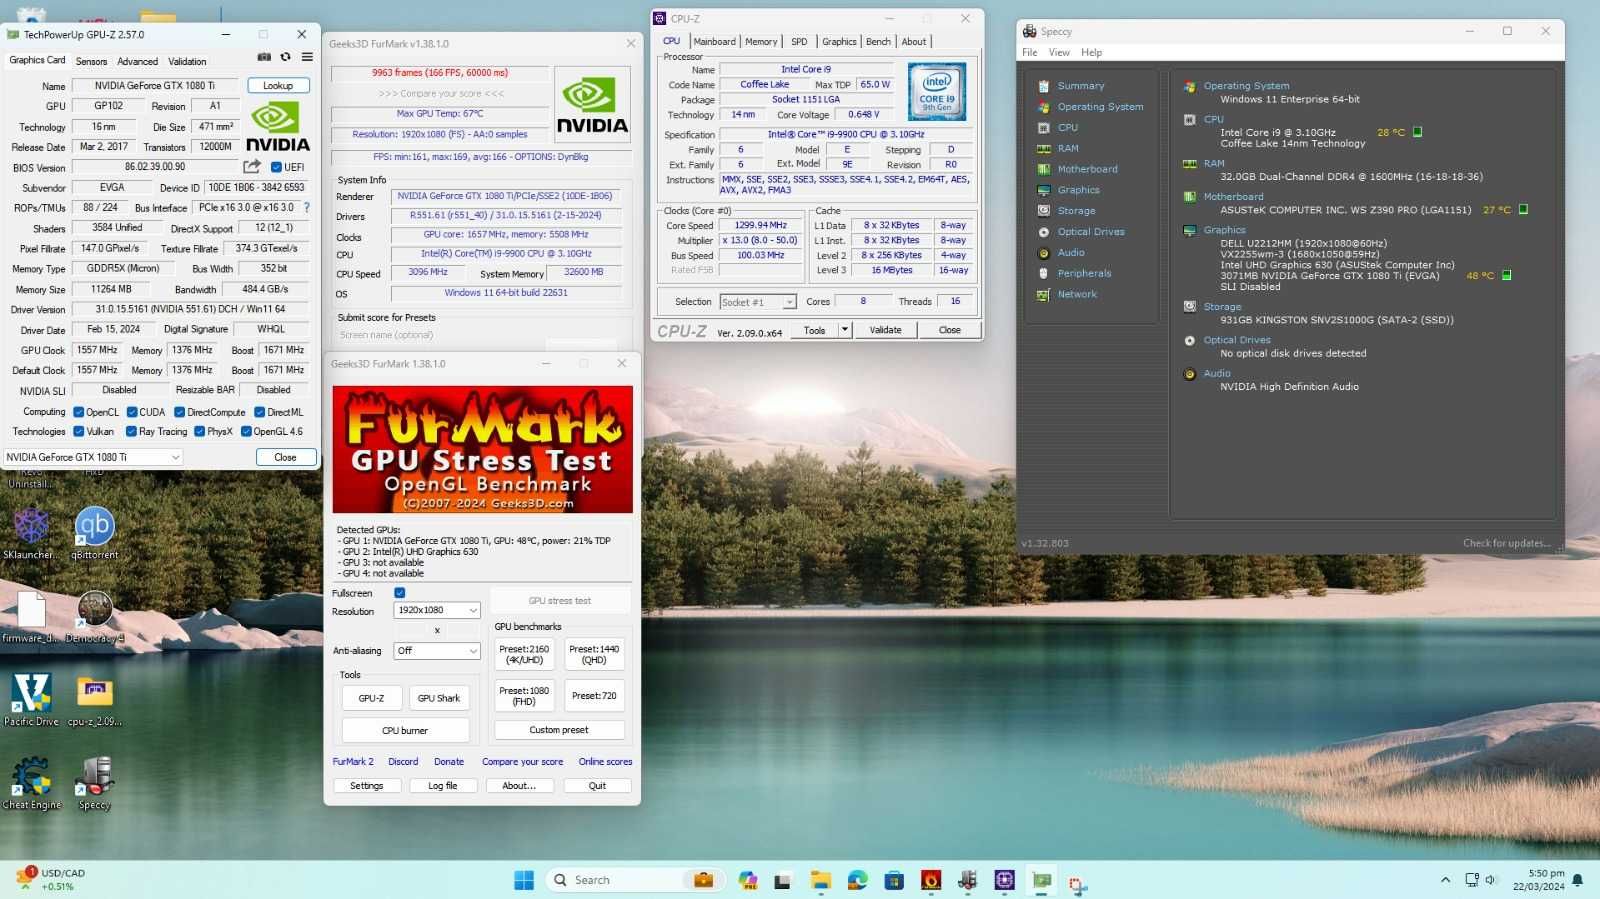Toggle the Ray Tracing checkbox
Viewport: 1600px width, 899px height.
click(x=132, y=432)
